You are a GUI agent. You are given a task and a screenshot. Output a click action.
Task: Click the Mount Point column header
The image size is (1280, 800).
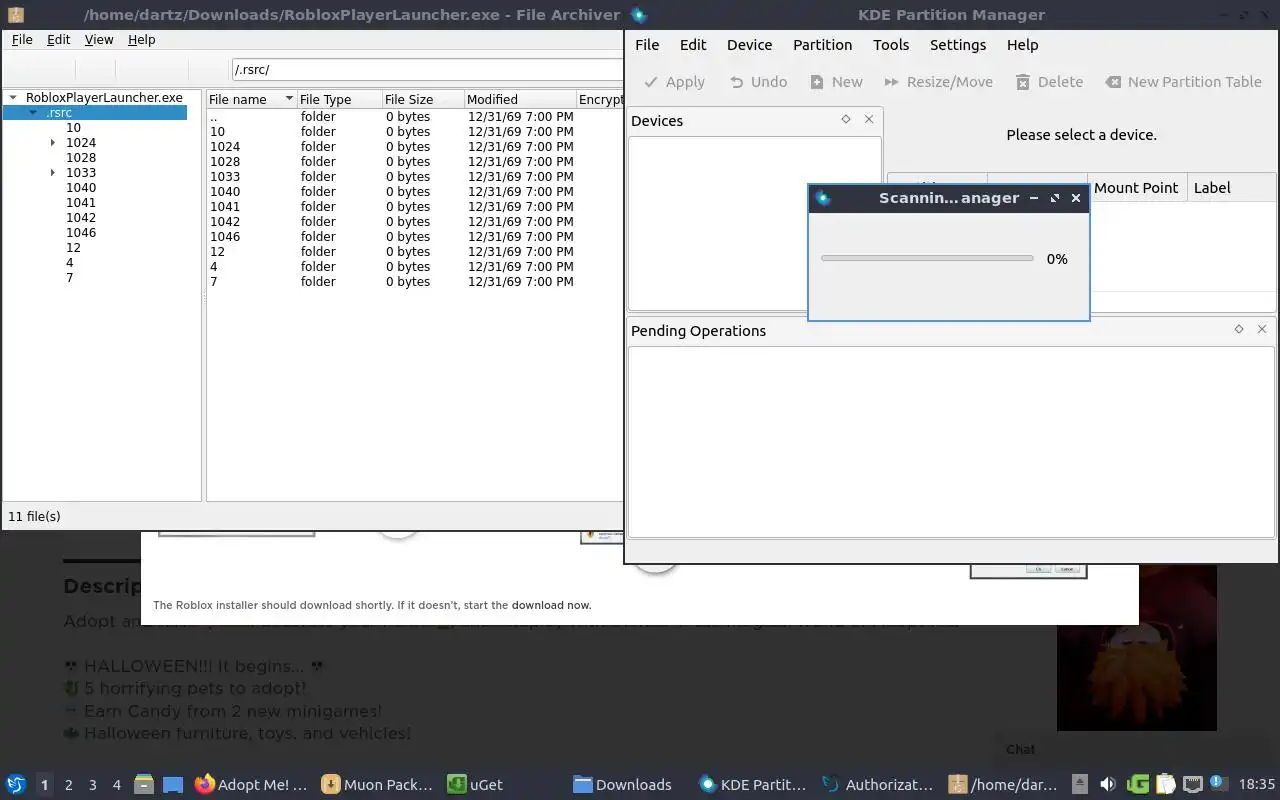click(1136, 187)
